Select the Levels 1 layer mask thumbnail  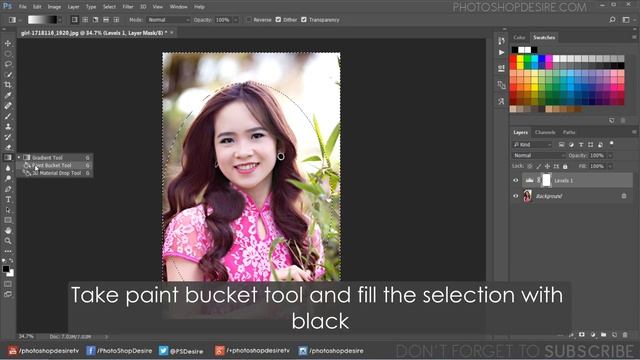point(547,180)
